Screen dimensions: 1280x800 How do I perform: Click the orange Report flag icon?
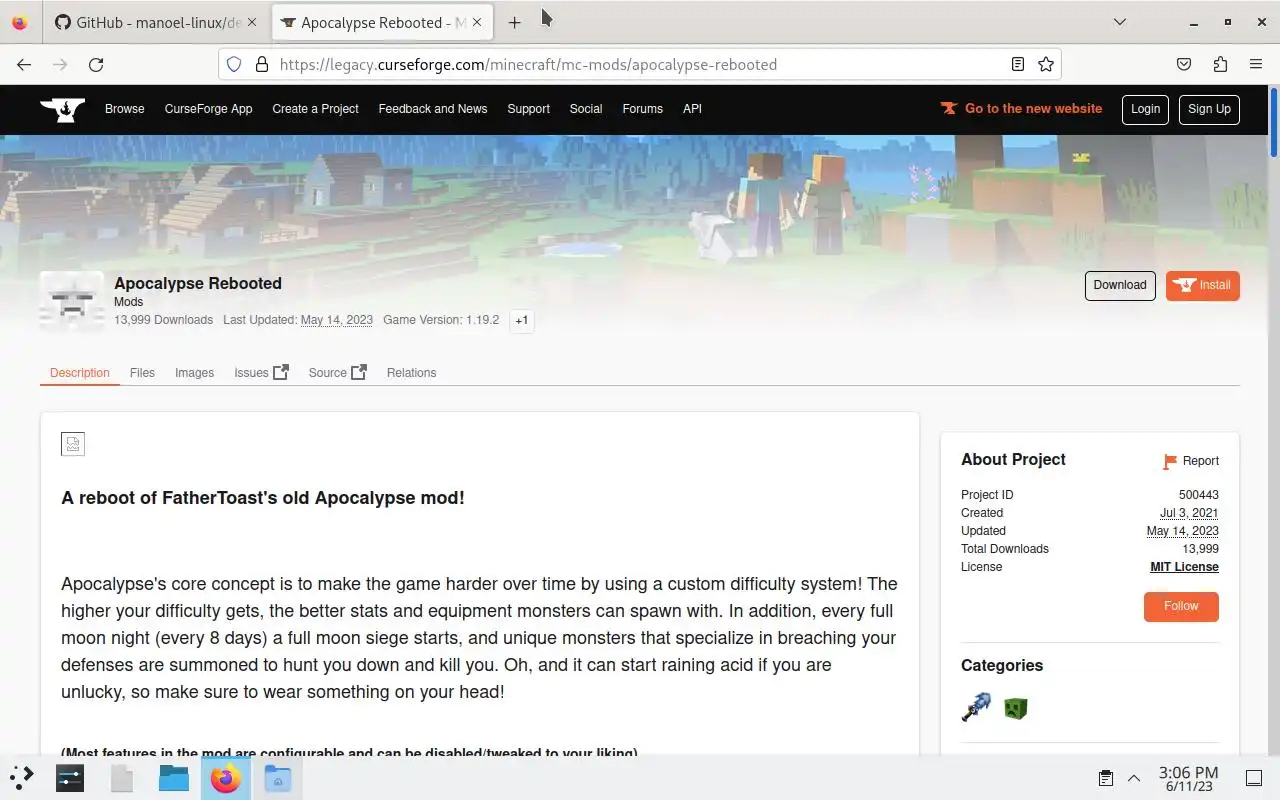pos(1170,461)
